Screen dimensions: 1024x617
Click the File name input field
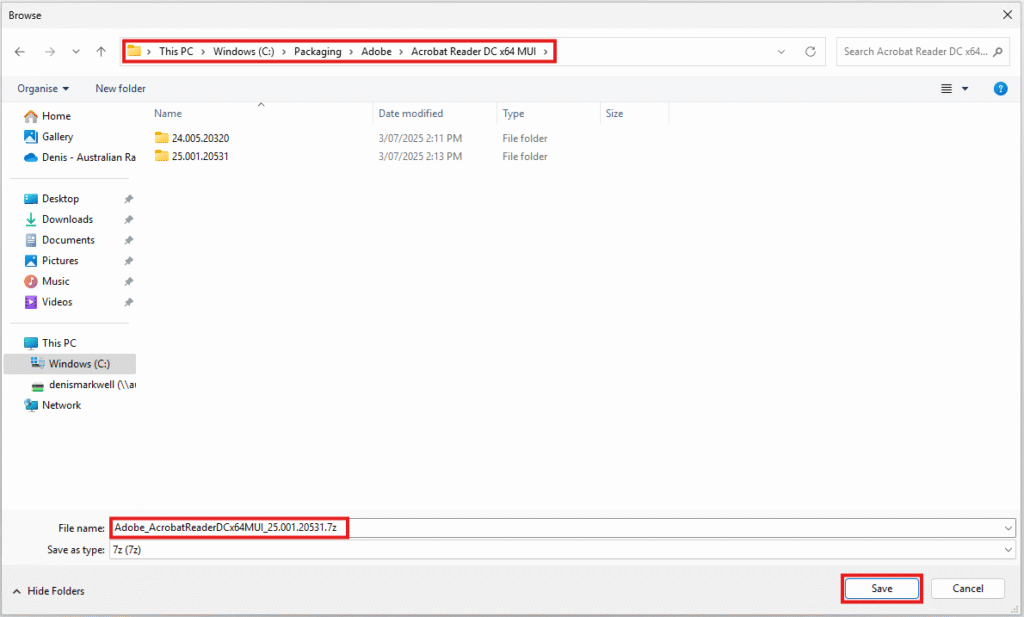(560, 527)
